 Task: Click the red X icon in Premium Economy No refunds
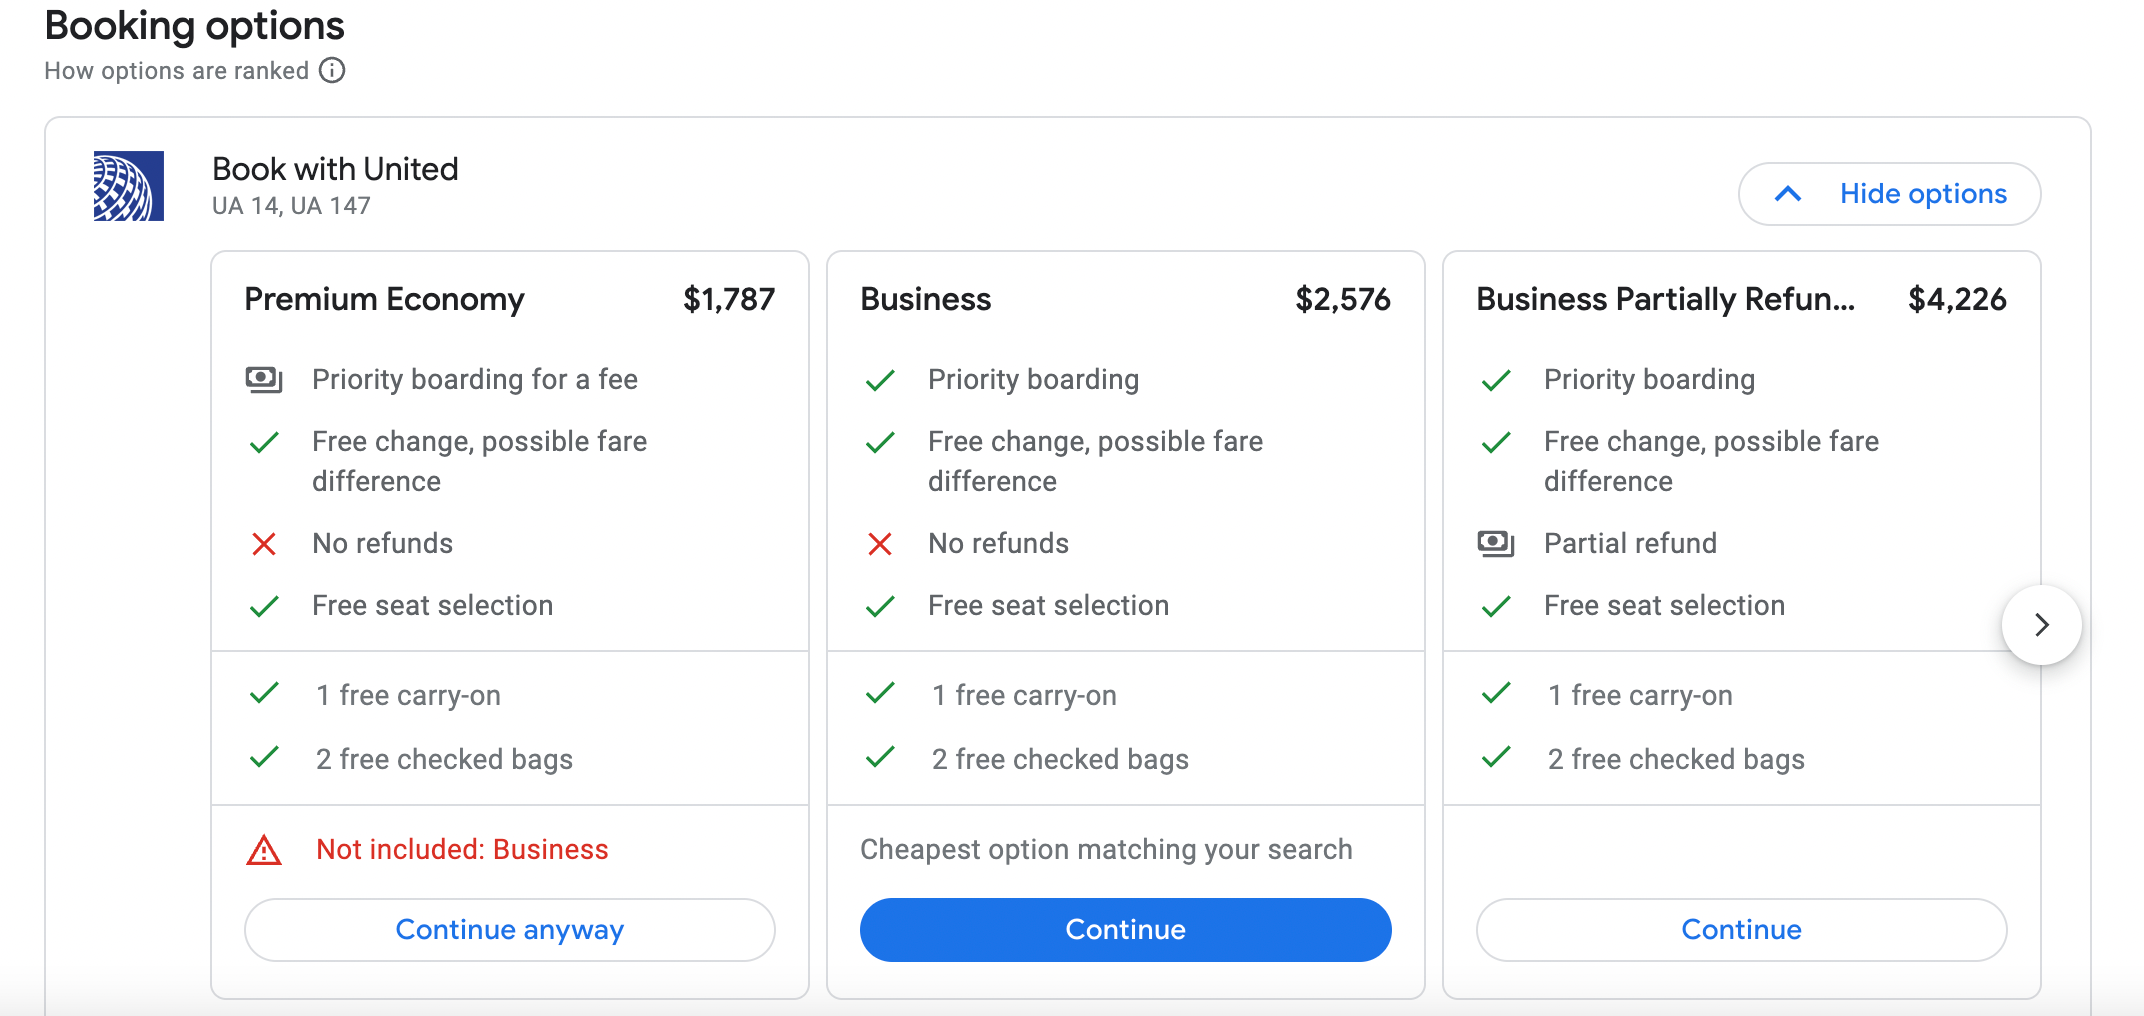[x=264, y=544]
